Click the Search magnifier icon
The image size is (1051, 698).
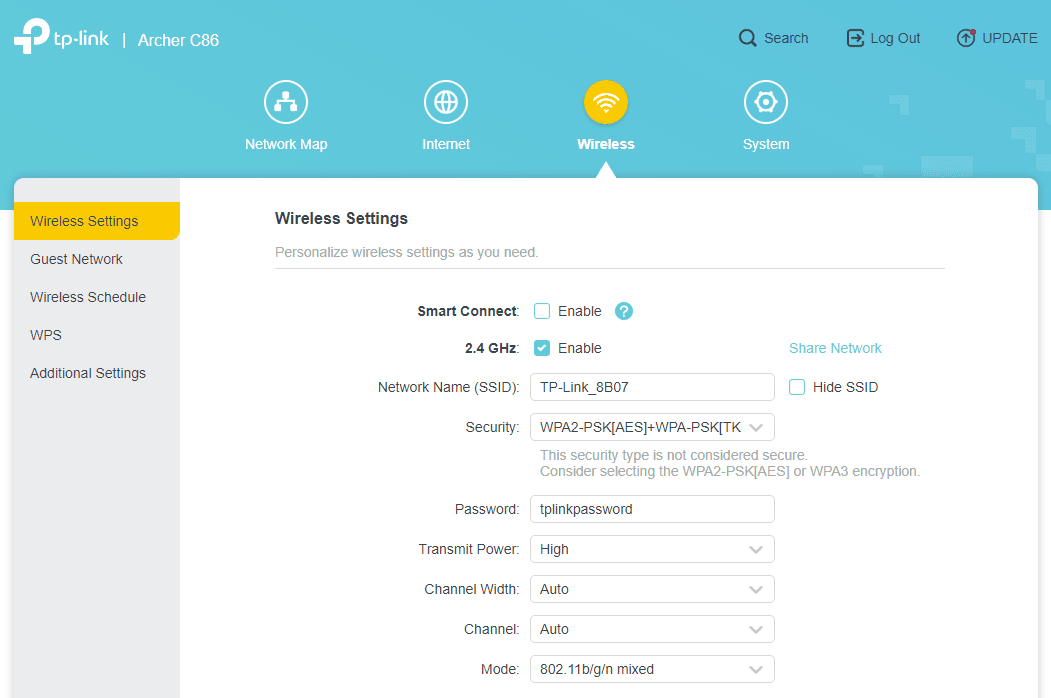click(748, 38)
